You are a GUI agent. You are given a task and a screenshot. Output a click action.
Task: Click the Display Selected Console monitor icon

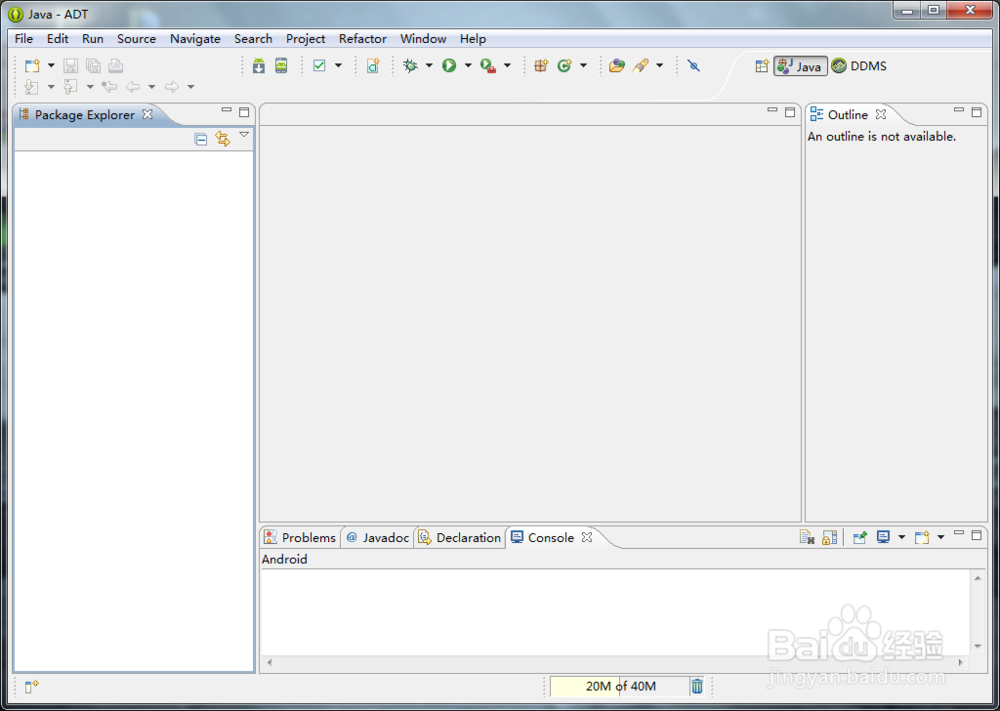tap(883, 538)
